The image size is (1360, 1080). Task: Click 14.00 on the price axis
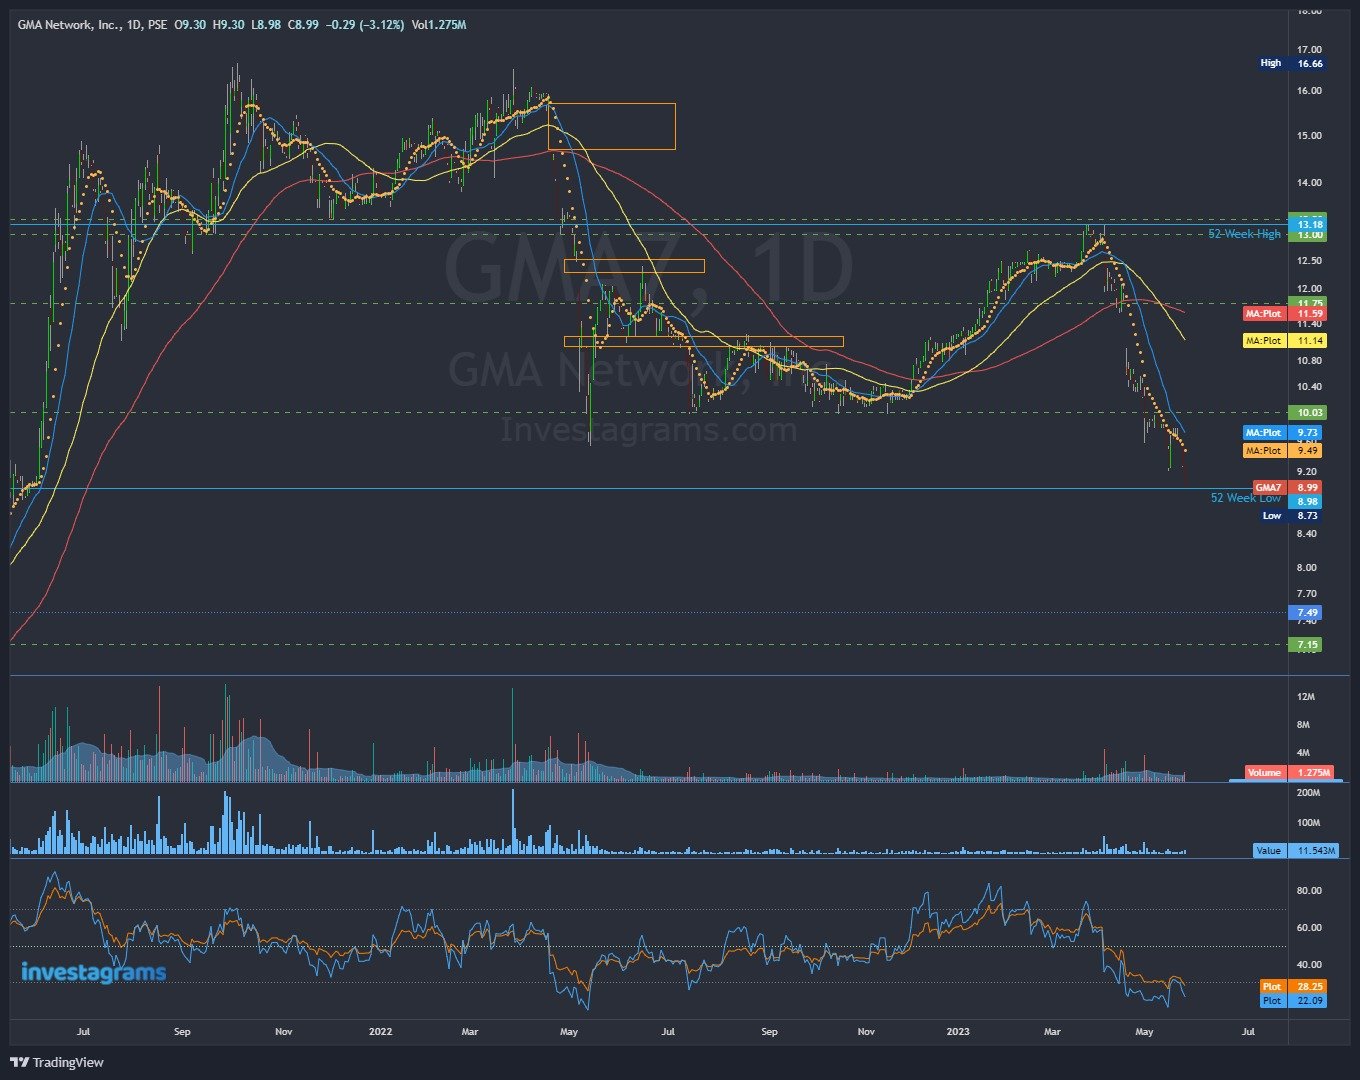[x=1309, y=183]
